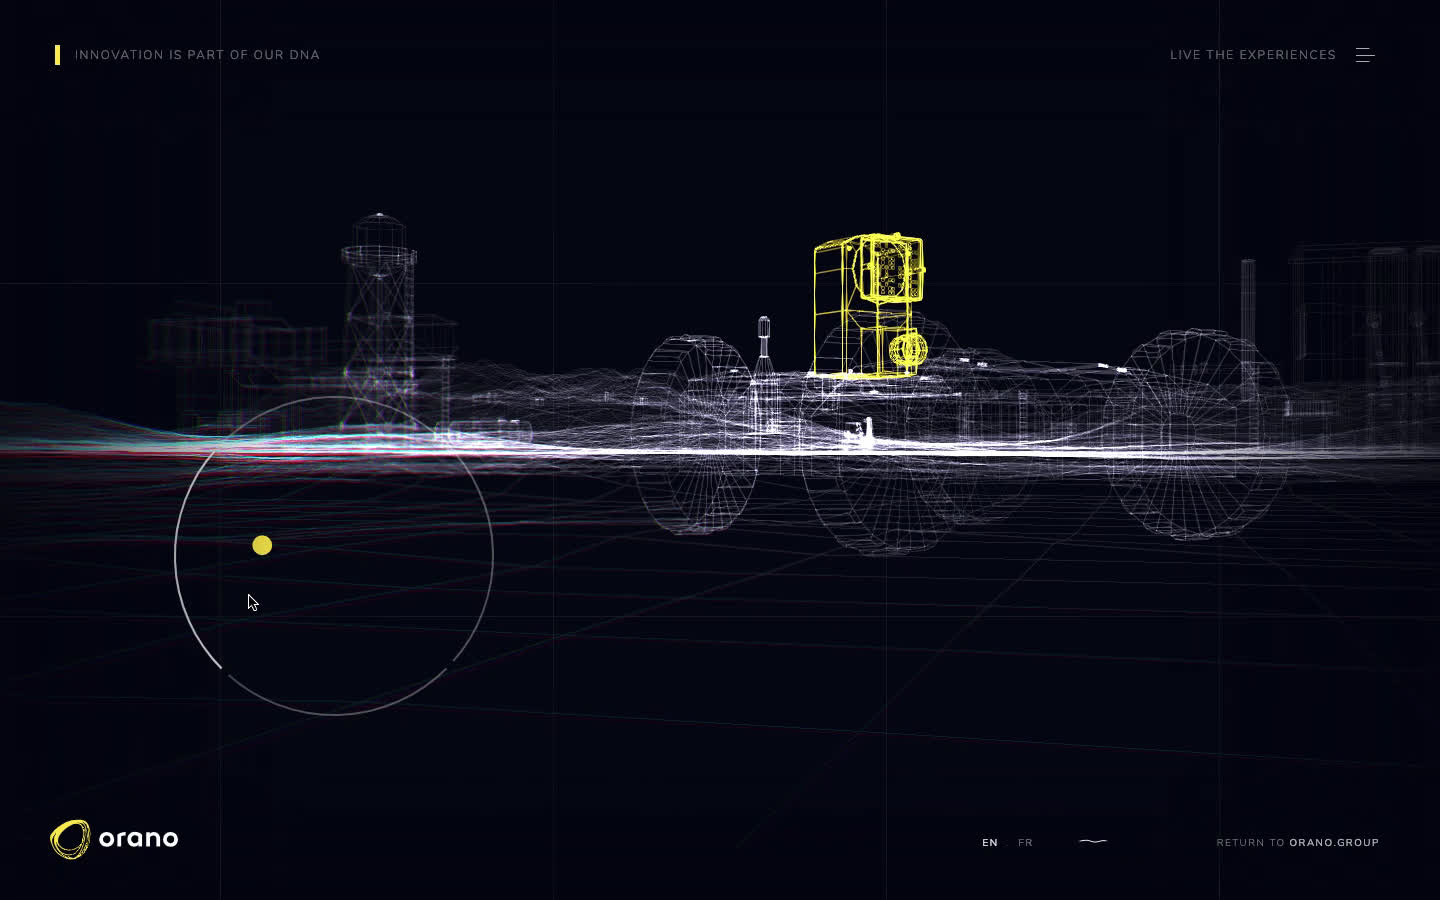Click the ORANO.GROUP bold text
1440x900 pixels.
(x=1334, y=843)
